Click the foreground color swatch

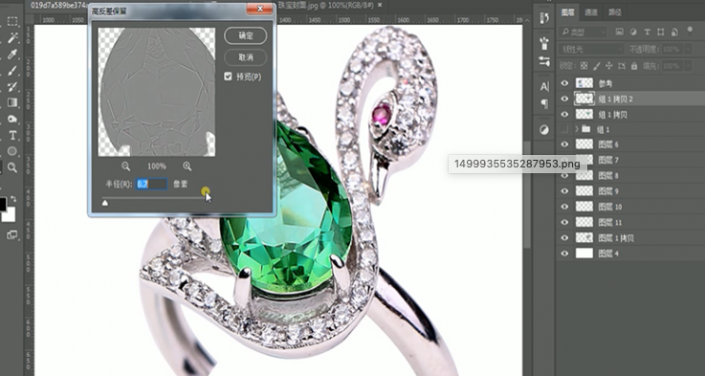3,204
